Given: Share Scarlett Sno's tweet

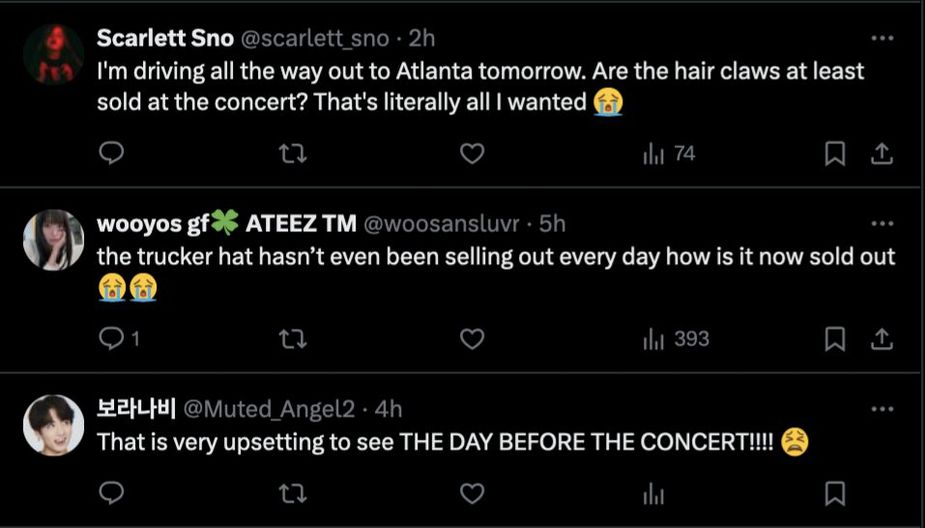Looking at the screenshot, I should (882, 153).
